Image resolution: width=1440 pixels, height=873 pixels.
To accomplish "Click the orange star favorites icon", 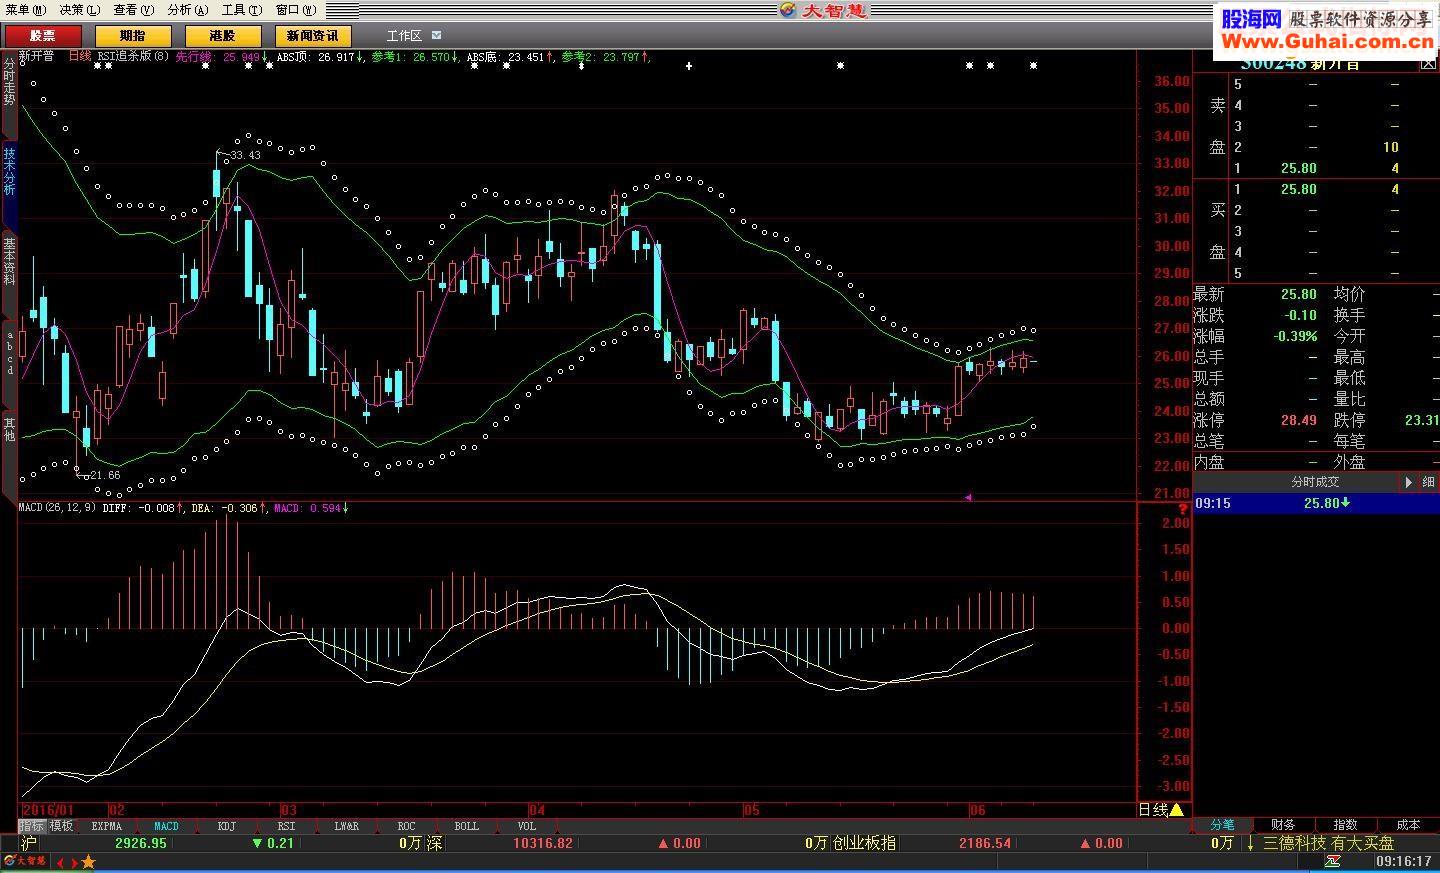I will point(88,862).
